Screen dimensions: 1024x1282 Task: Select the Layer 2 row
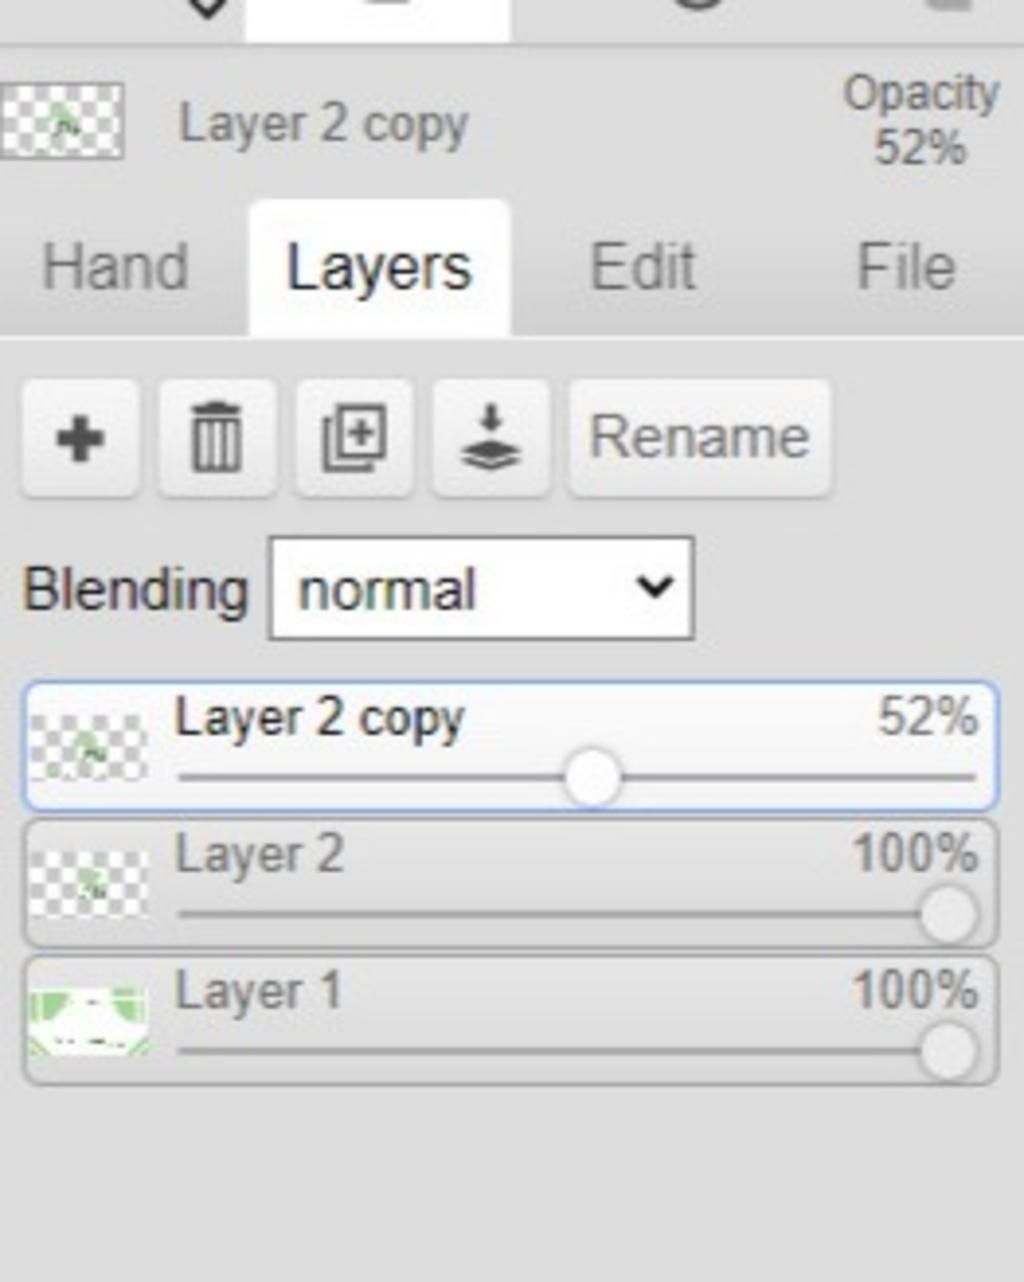510,884
